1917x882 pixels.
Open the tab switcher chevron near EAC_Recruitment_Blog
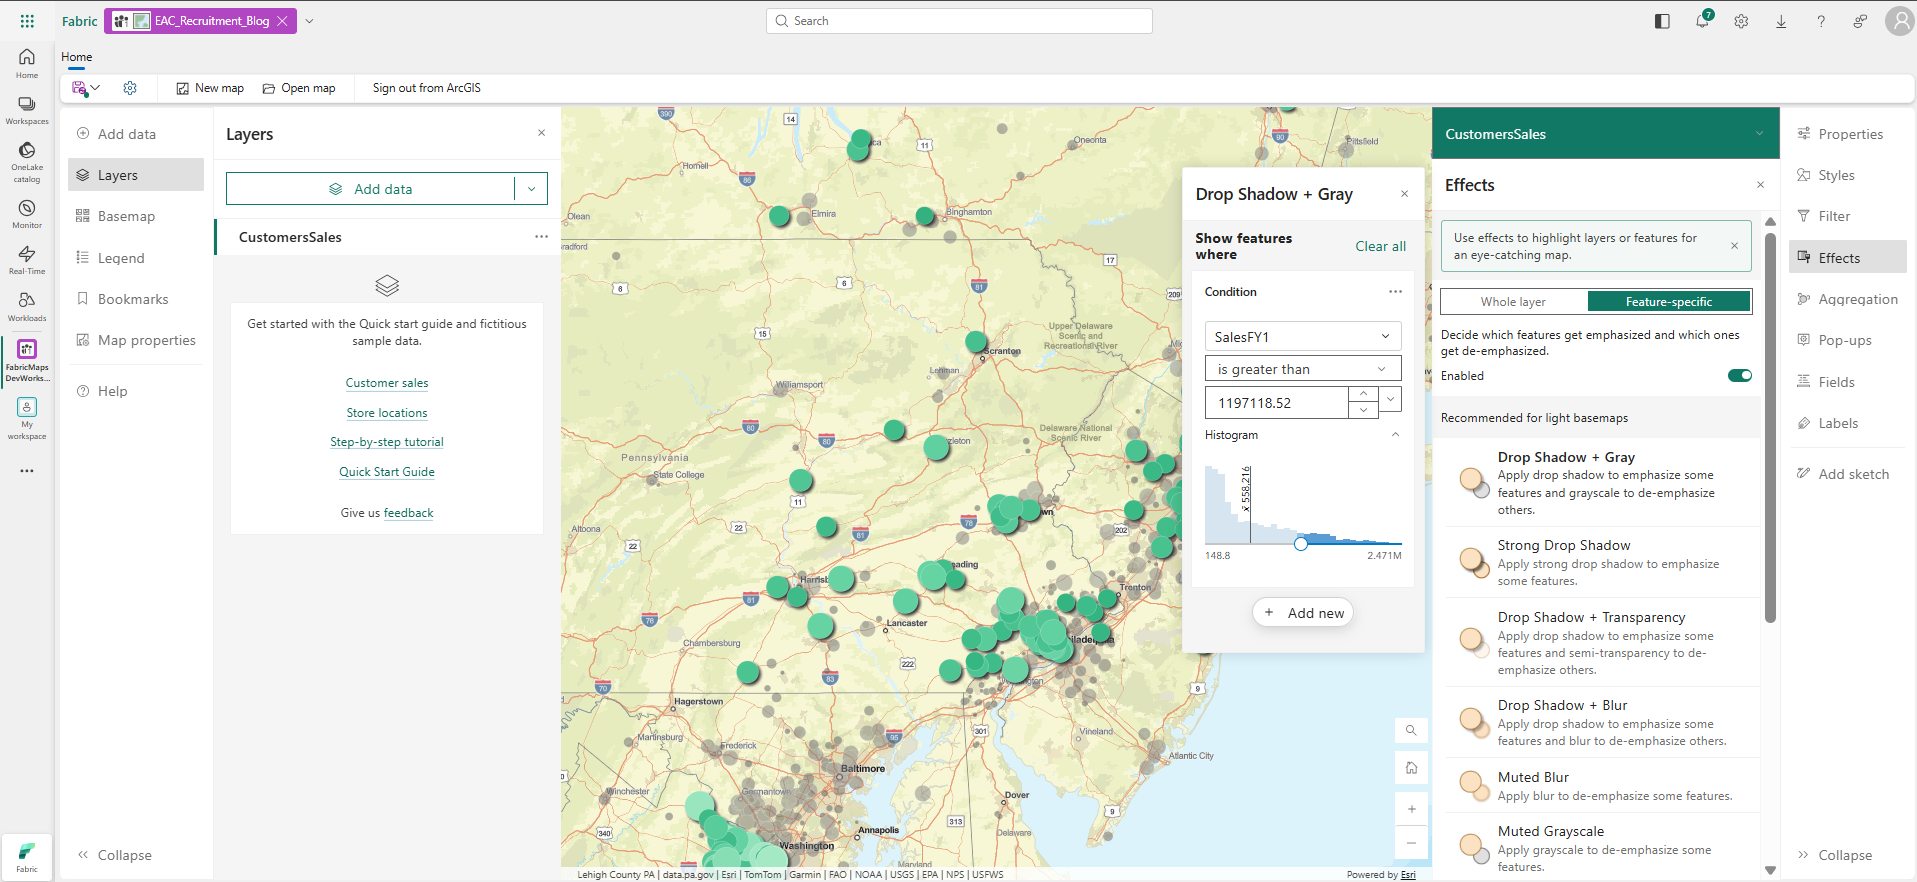(x=309, y=21)
